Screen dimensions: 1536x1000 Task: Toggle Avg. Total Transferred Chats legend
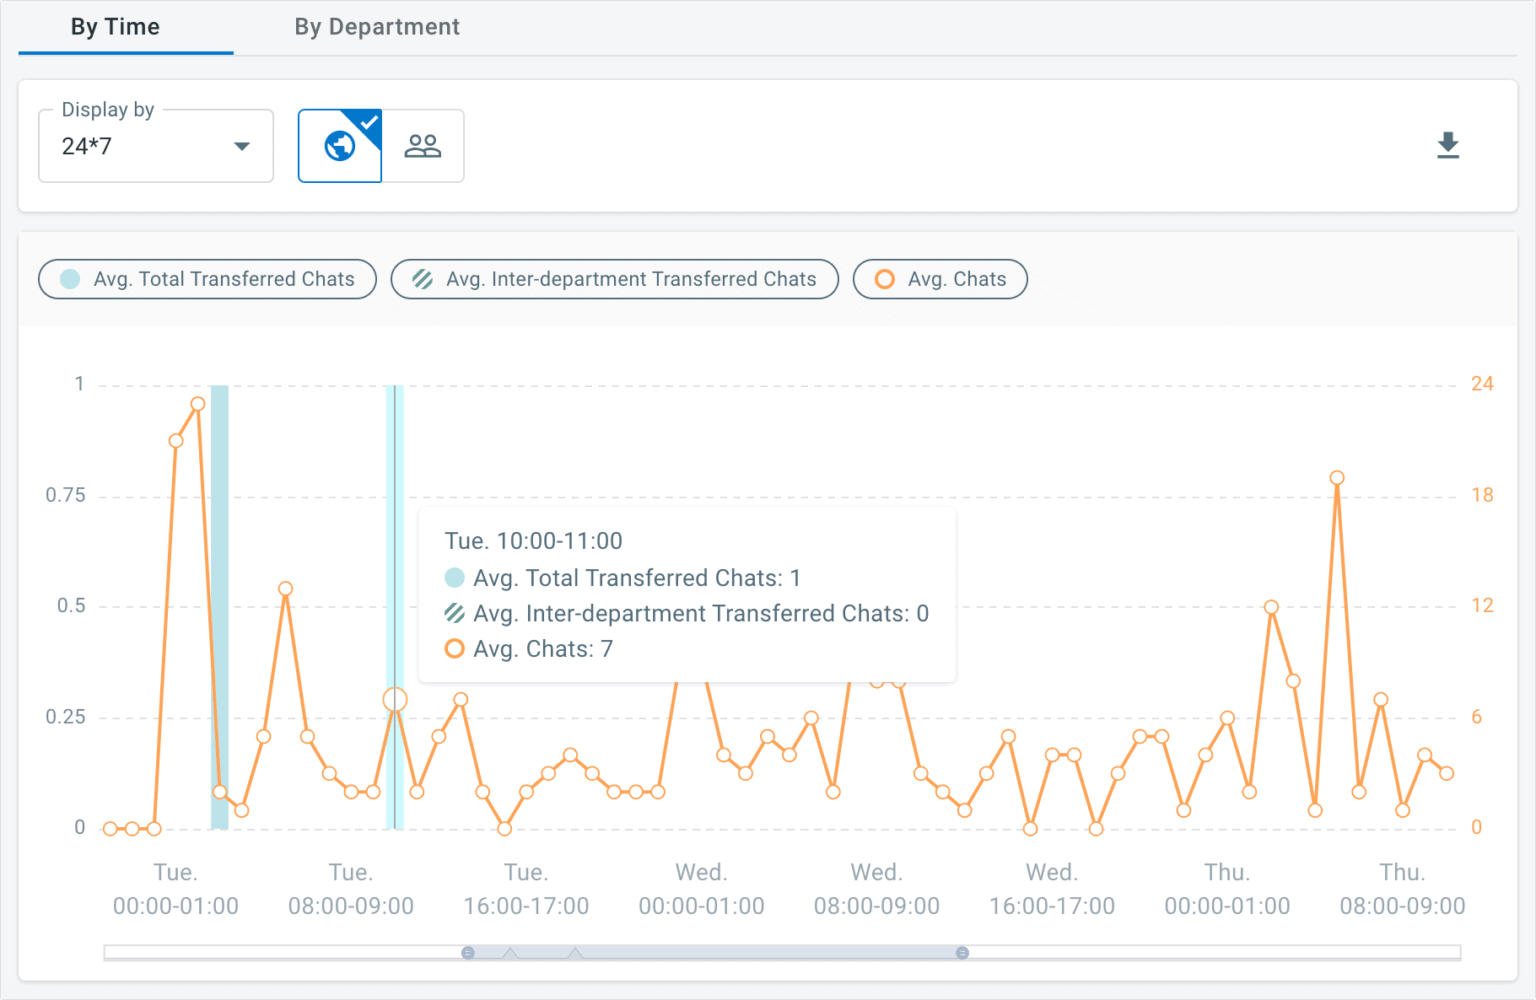208,279
